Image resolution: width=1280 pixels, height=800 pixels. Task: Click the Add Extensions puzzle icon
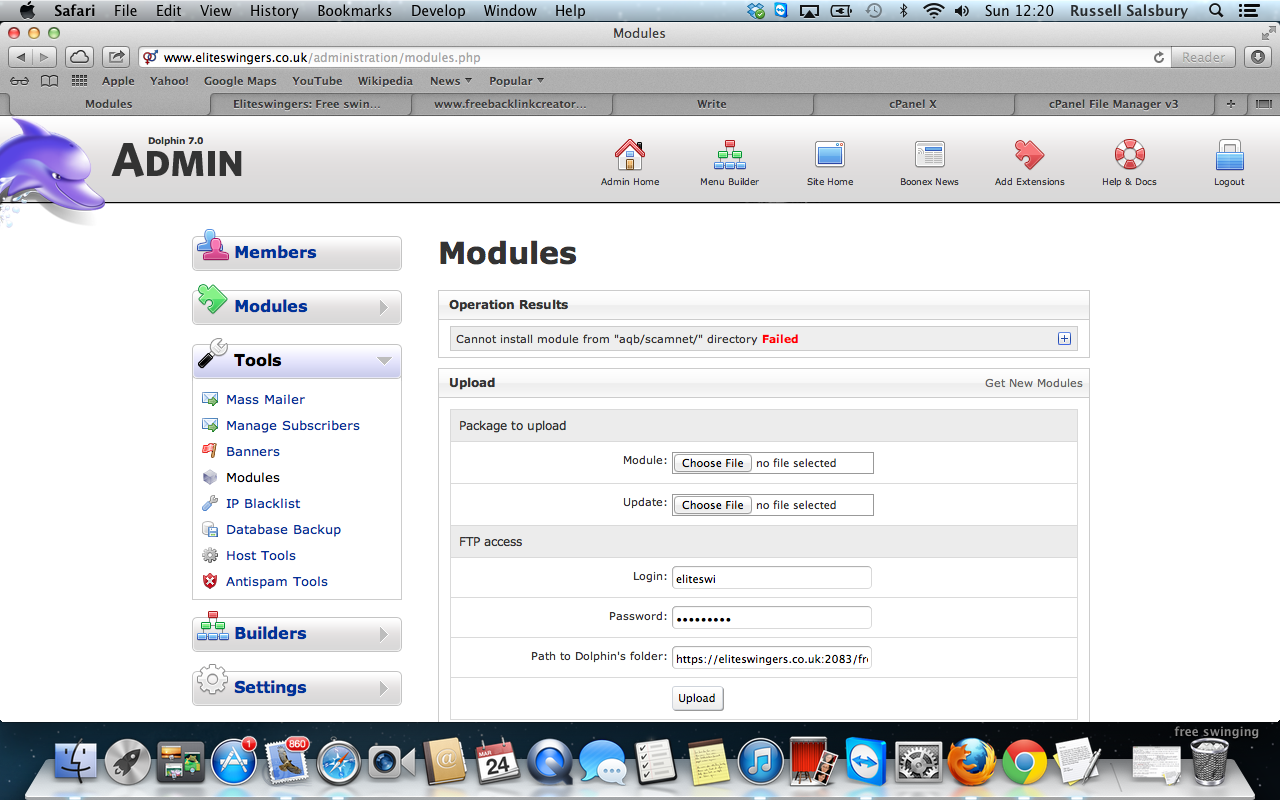point(1029,156)
